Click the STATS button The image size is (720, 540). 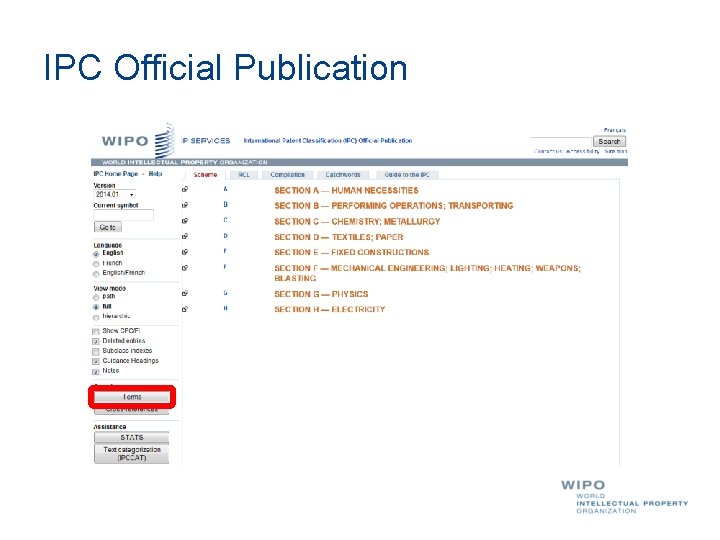click(x=132, y=438)
